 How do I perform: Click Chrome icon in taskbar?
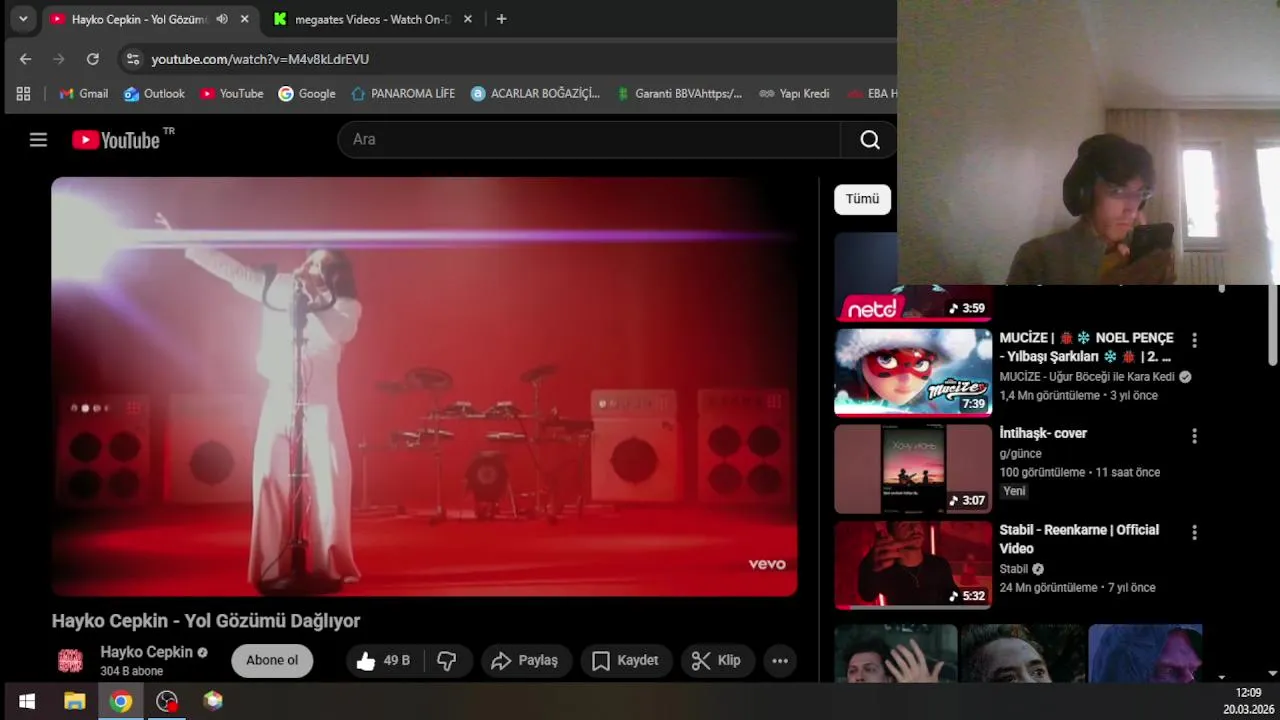click(121, 701)
